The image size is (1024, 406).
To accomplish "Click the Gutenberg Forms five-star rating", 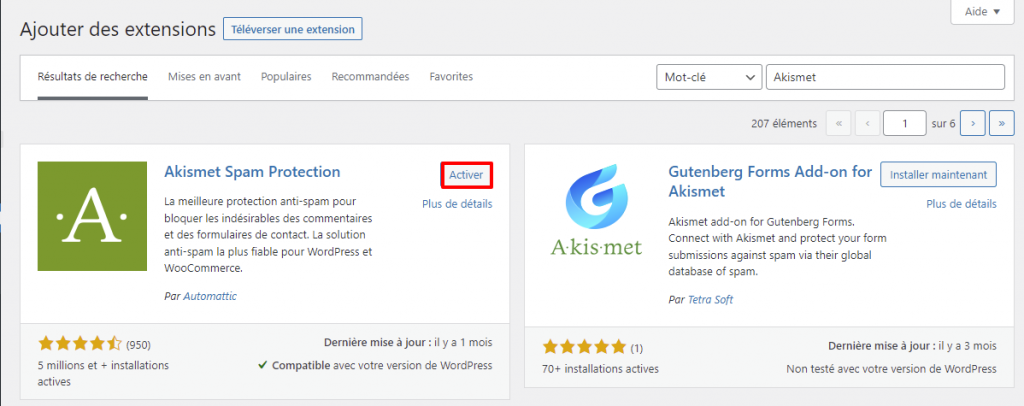I will pos(585,347).
